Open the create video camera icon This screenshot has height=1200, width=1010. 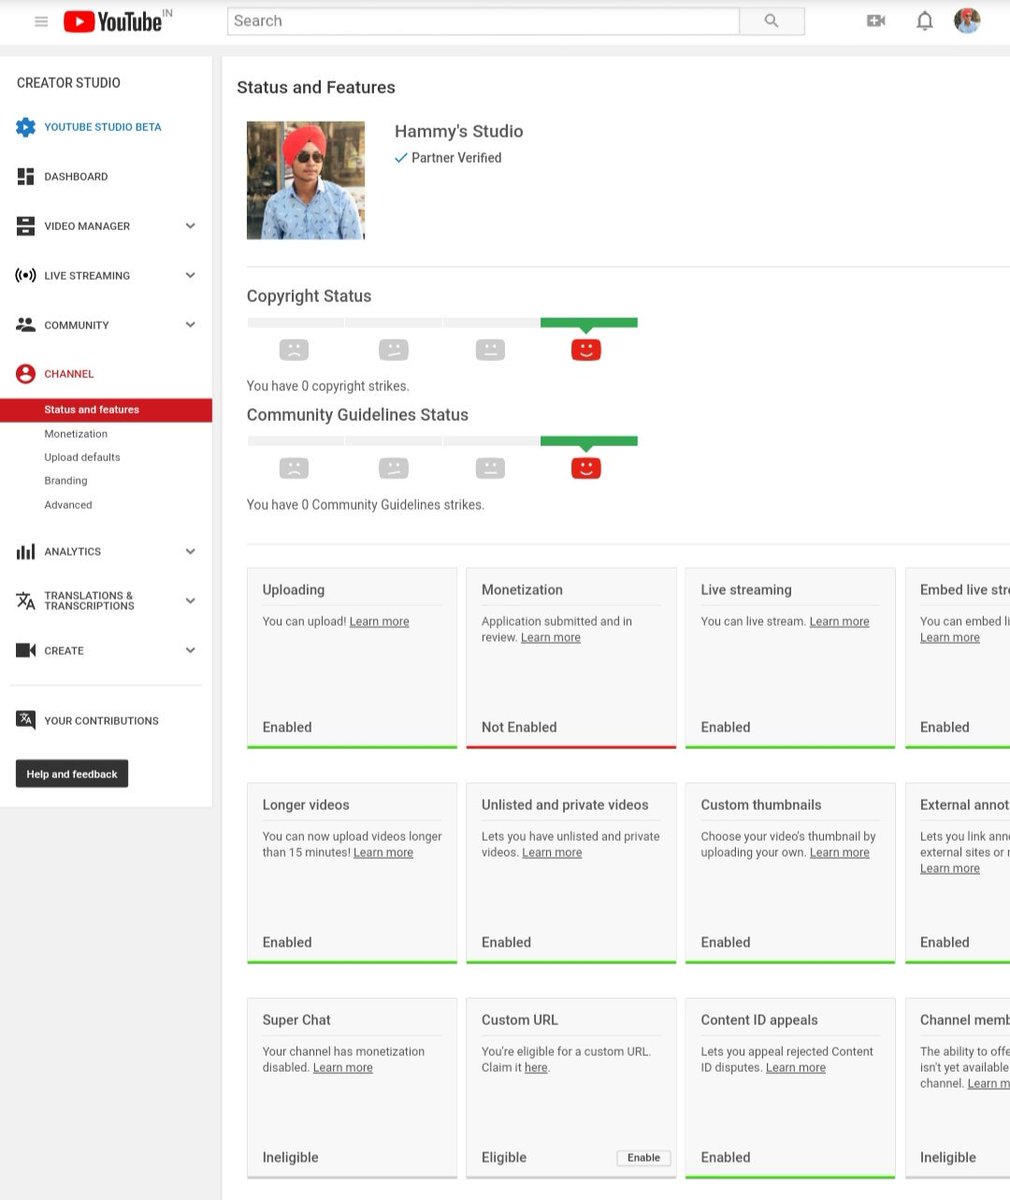tap(876, 21)
